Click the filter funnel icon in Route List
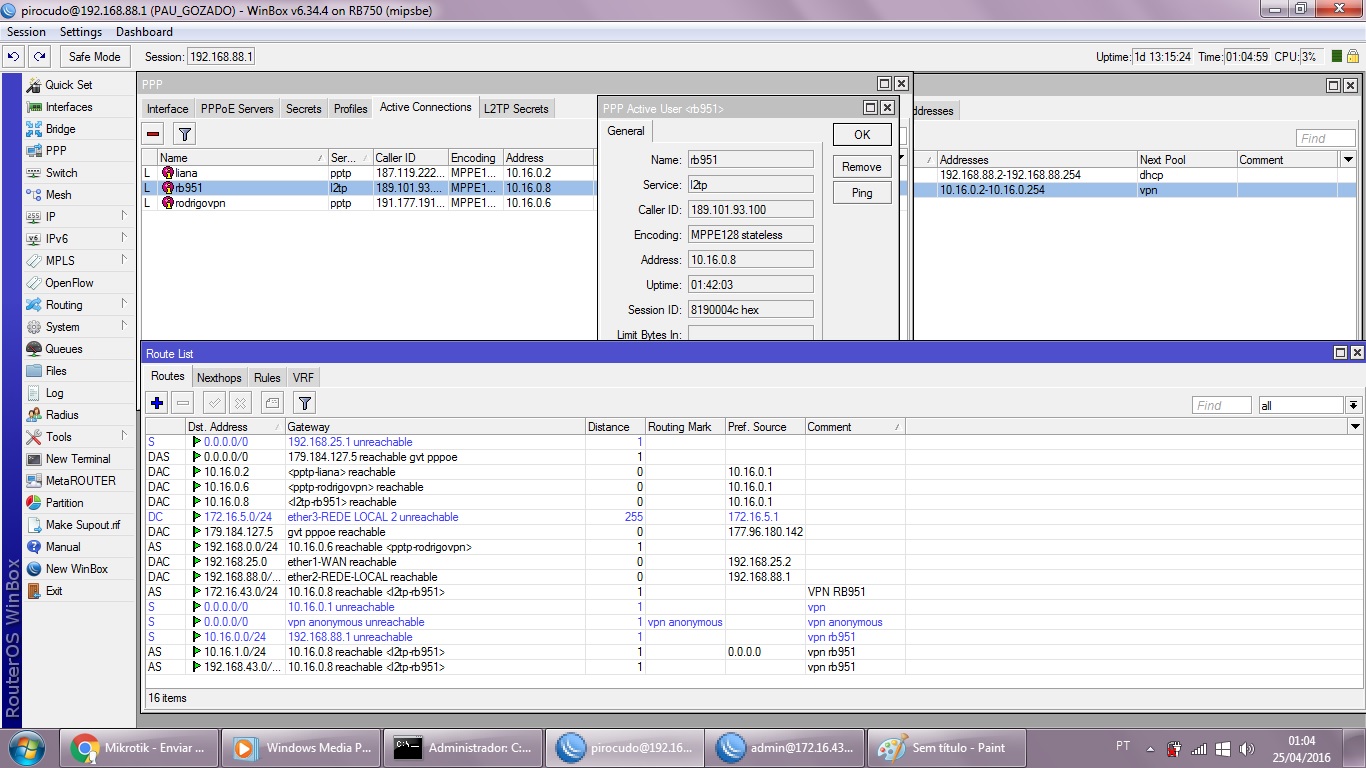The height and width of the screenshot is (768, 1366). point(305,403)
